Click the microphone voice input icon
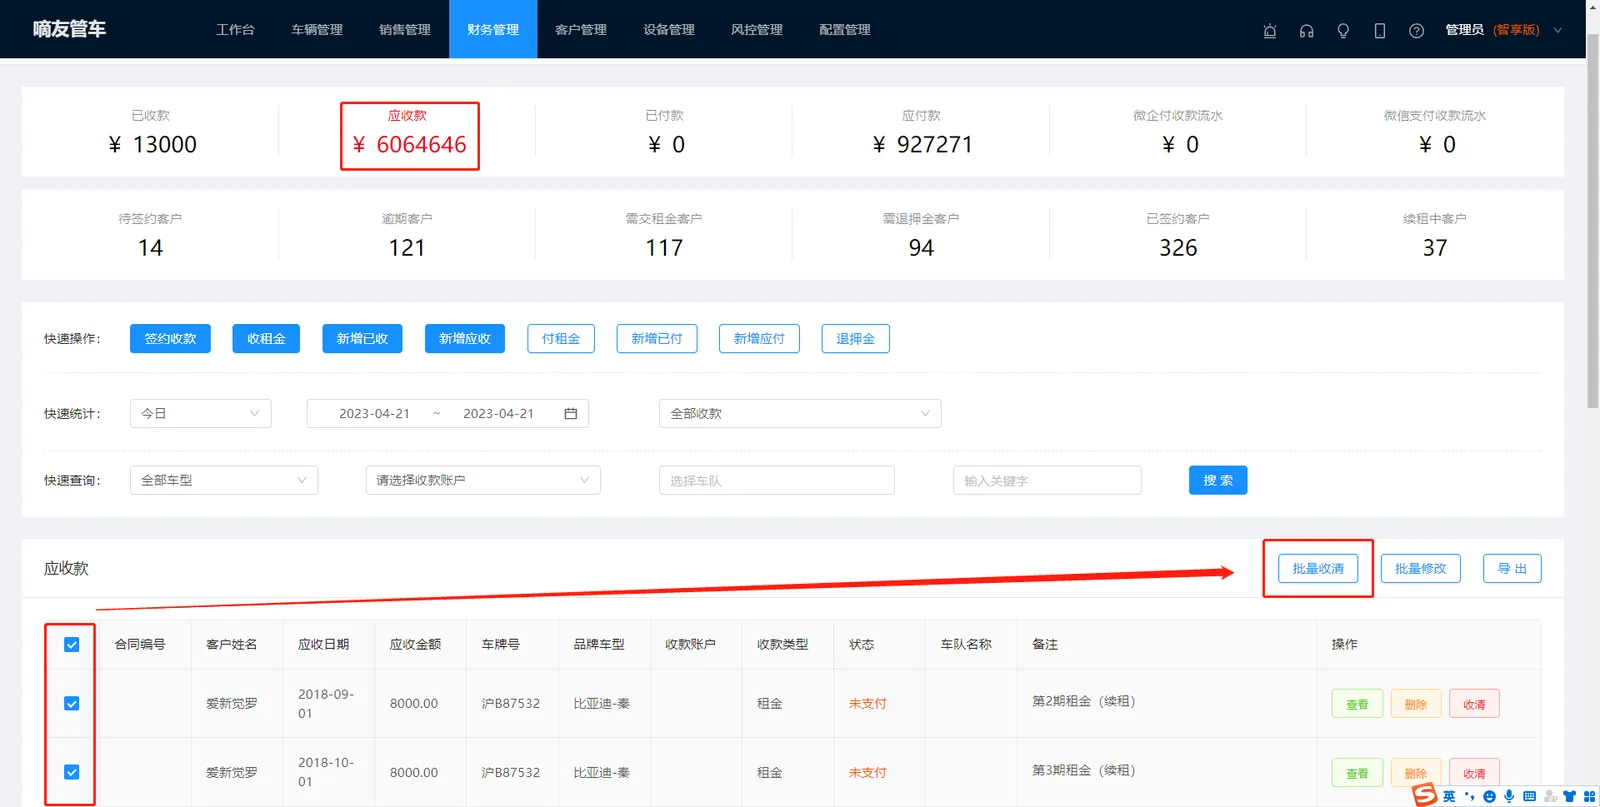Viewport: 1600px width, 807px height. pos(1509,796)
